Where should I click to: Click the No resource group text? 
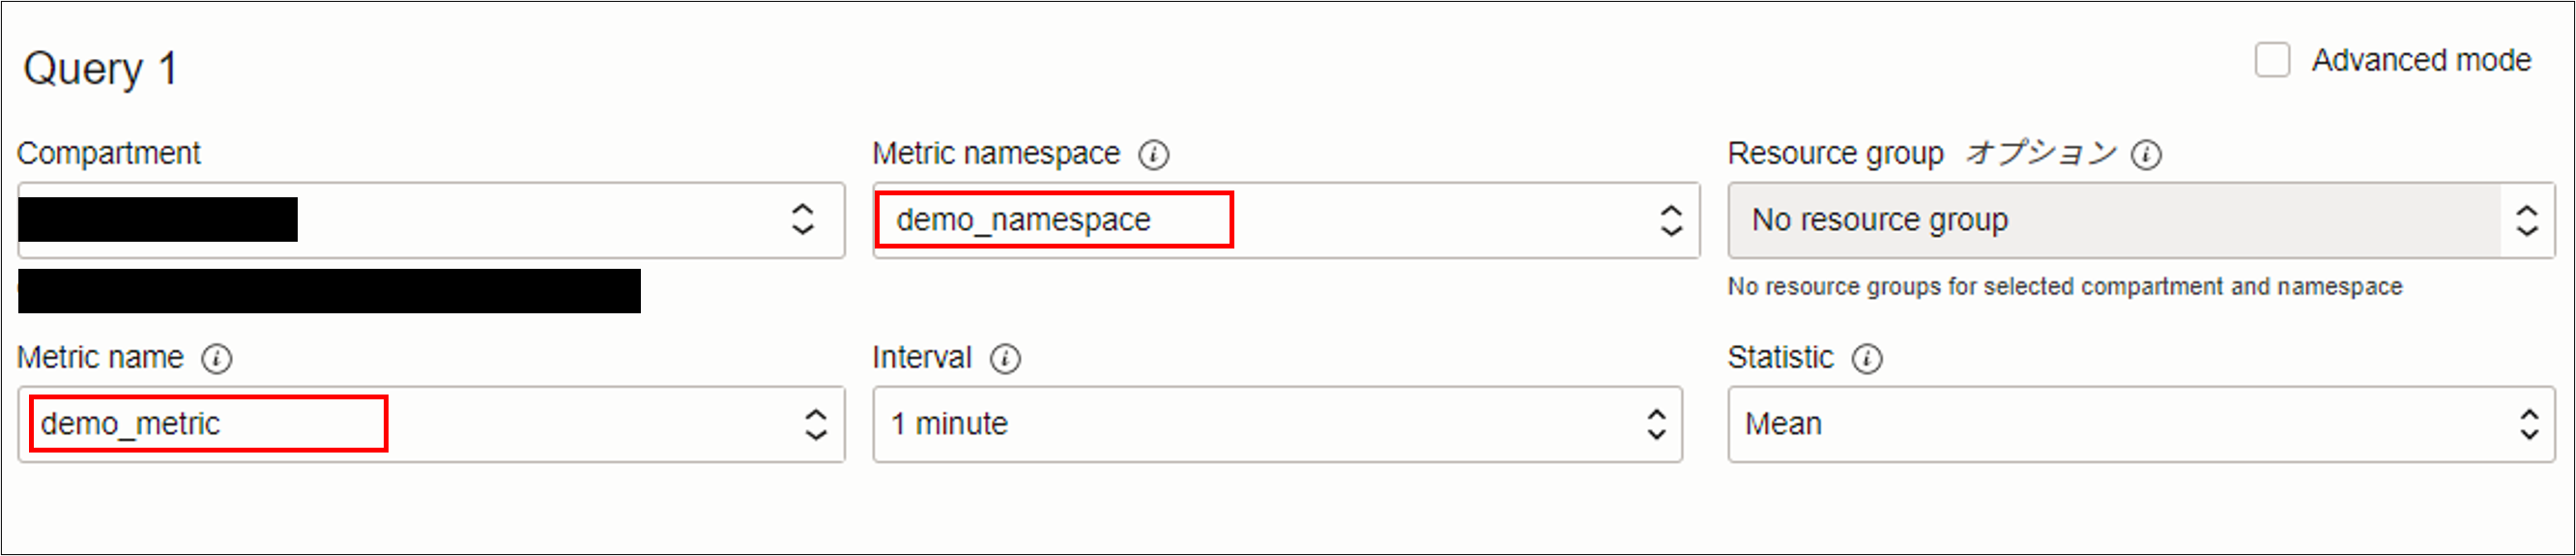[1879, 220]
